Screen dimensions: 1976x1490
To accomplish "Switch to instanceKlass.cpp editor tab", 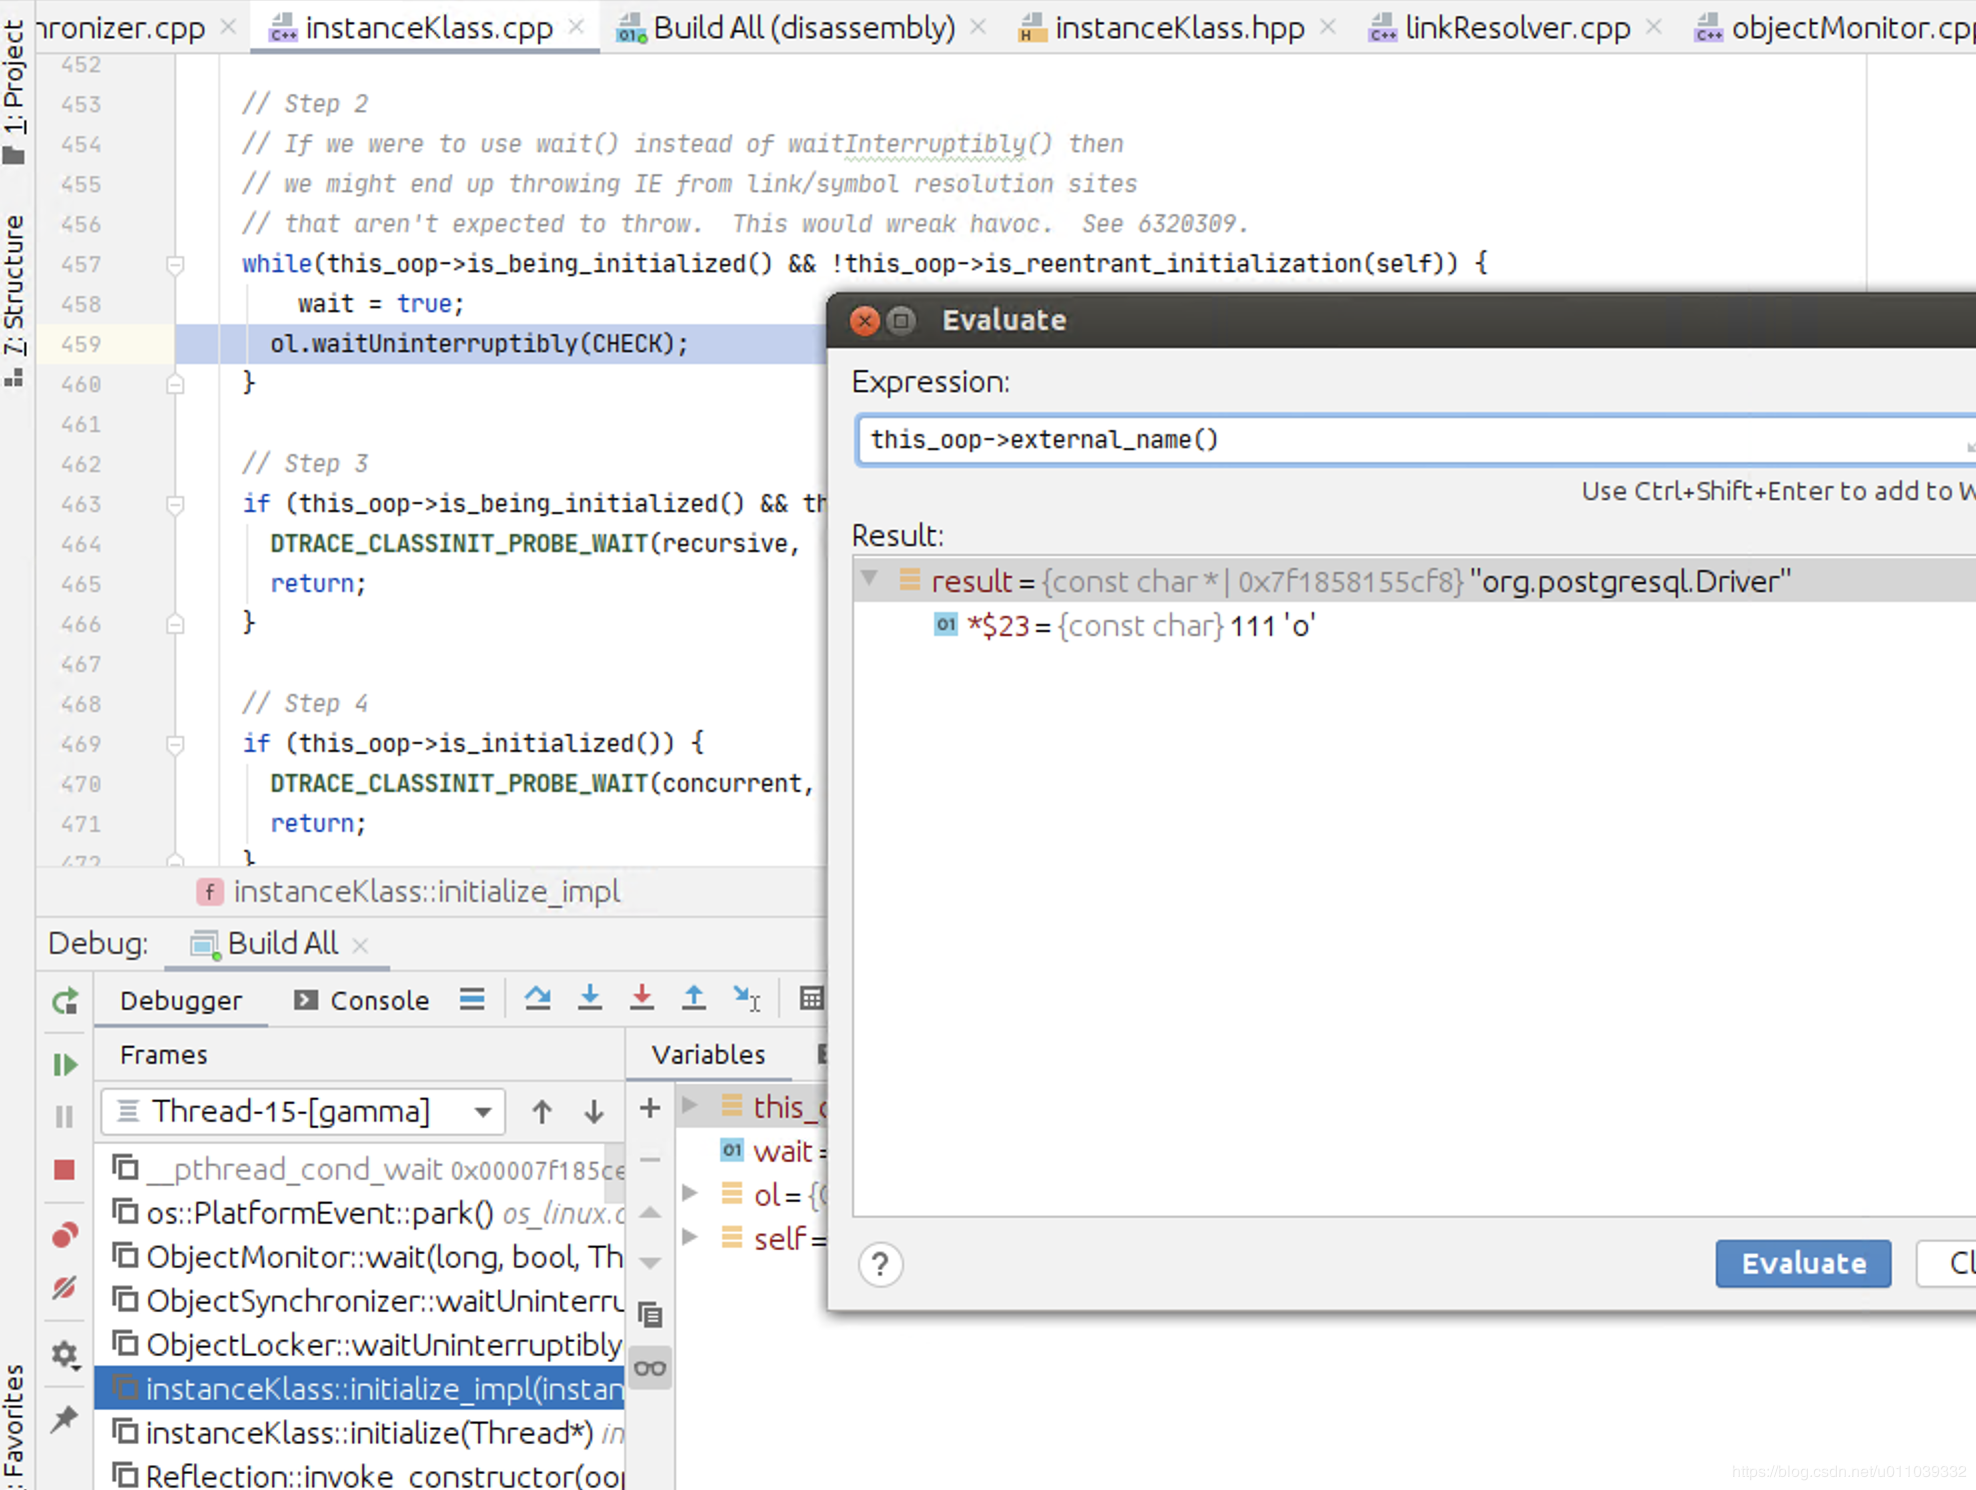I will (428, 28).
